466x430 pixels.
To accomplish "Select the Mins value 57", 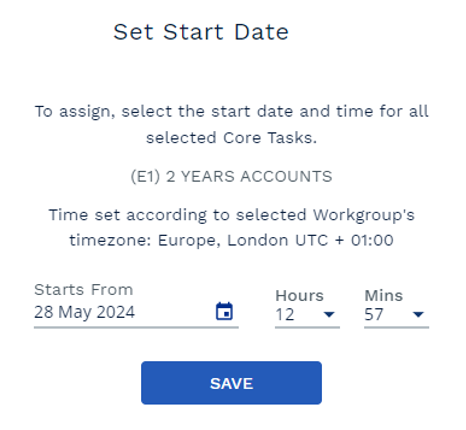I will click(374, 314).
